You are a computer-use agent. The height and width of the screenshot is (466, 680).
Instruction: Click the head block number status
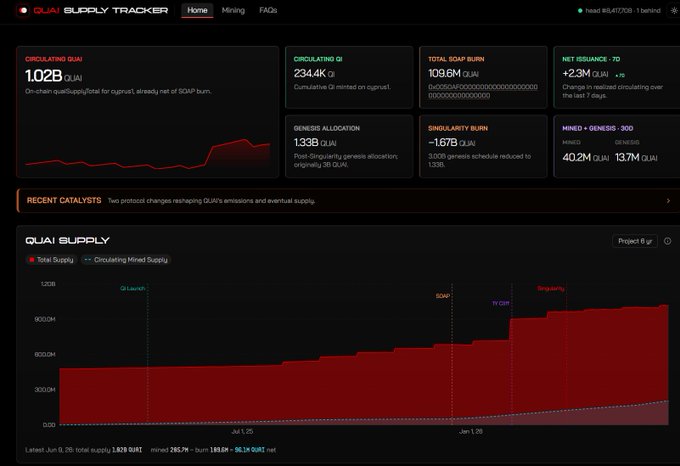pyautogui.click(x=623, y=10)
